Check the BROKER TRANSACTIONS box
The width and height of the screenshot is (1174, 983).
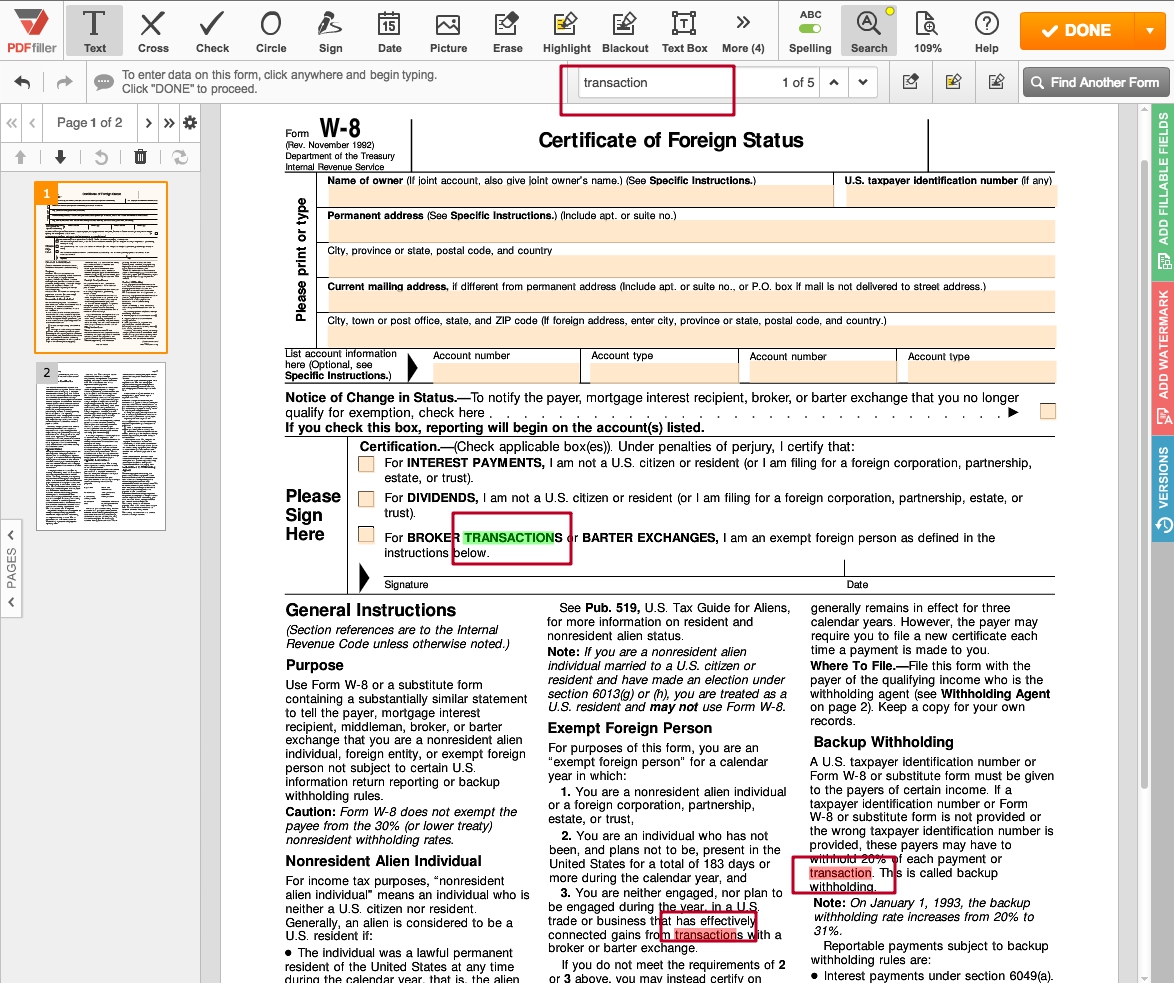366,535
